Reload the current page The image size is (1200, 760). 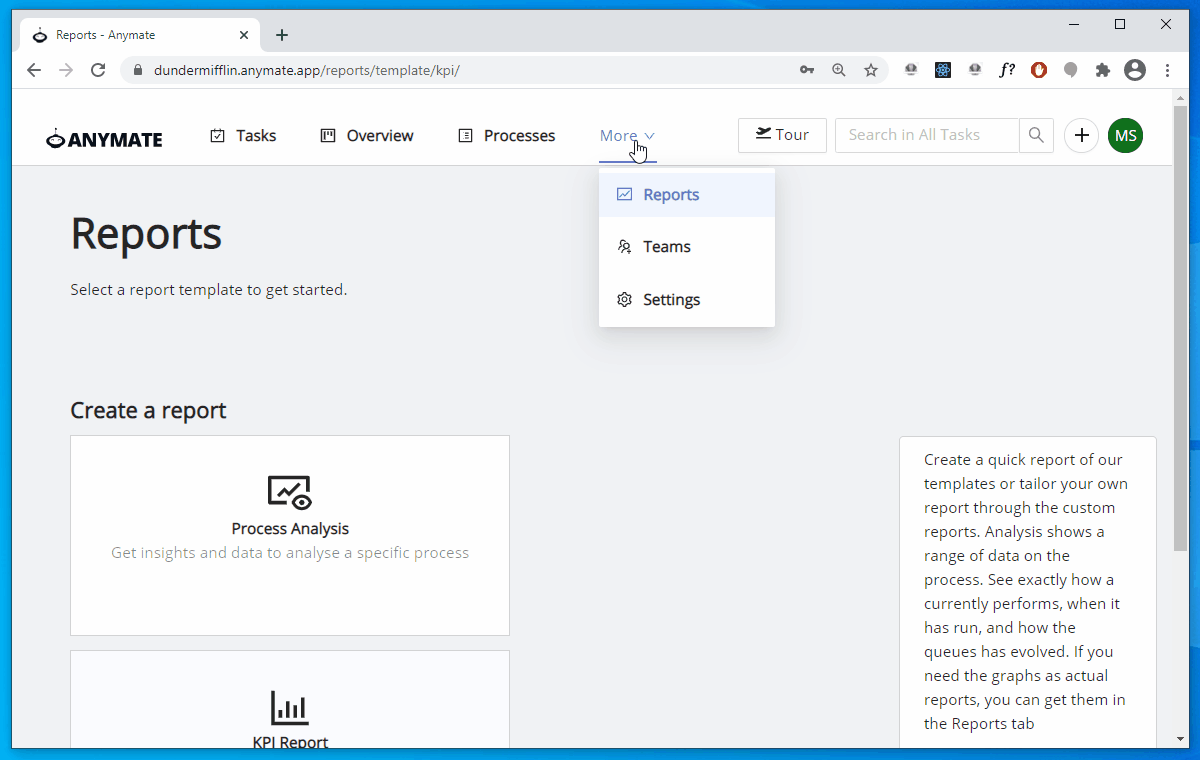98,70
